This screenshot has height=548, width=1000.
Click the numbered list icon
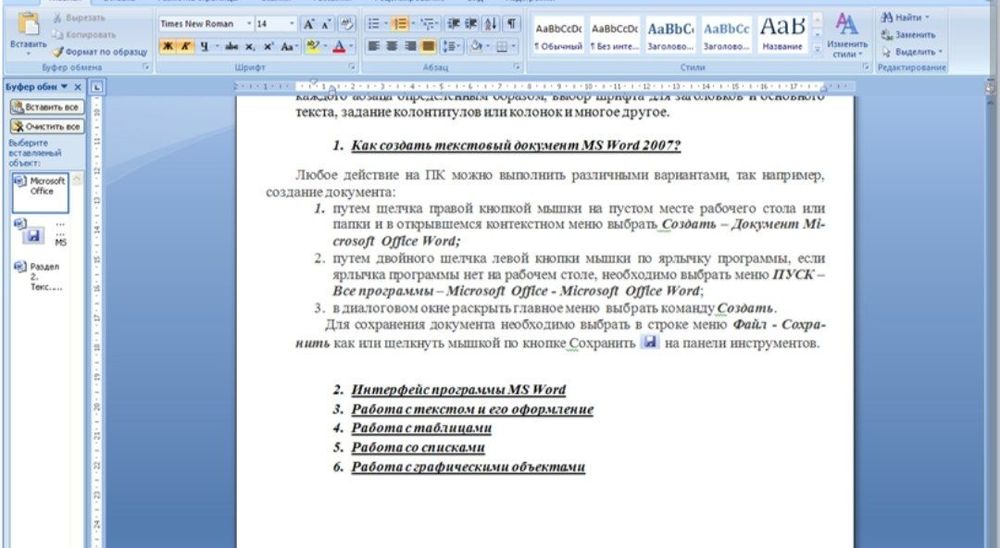pyautogui.click(x=400, y=24)
